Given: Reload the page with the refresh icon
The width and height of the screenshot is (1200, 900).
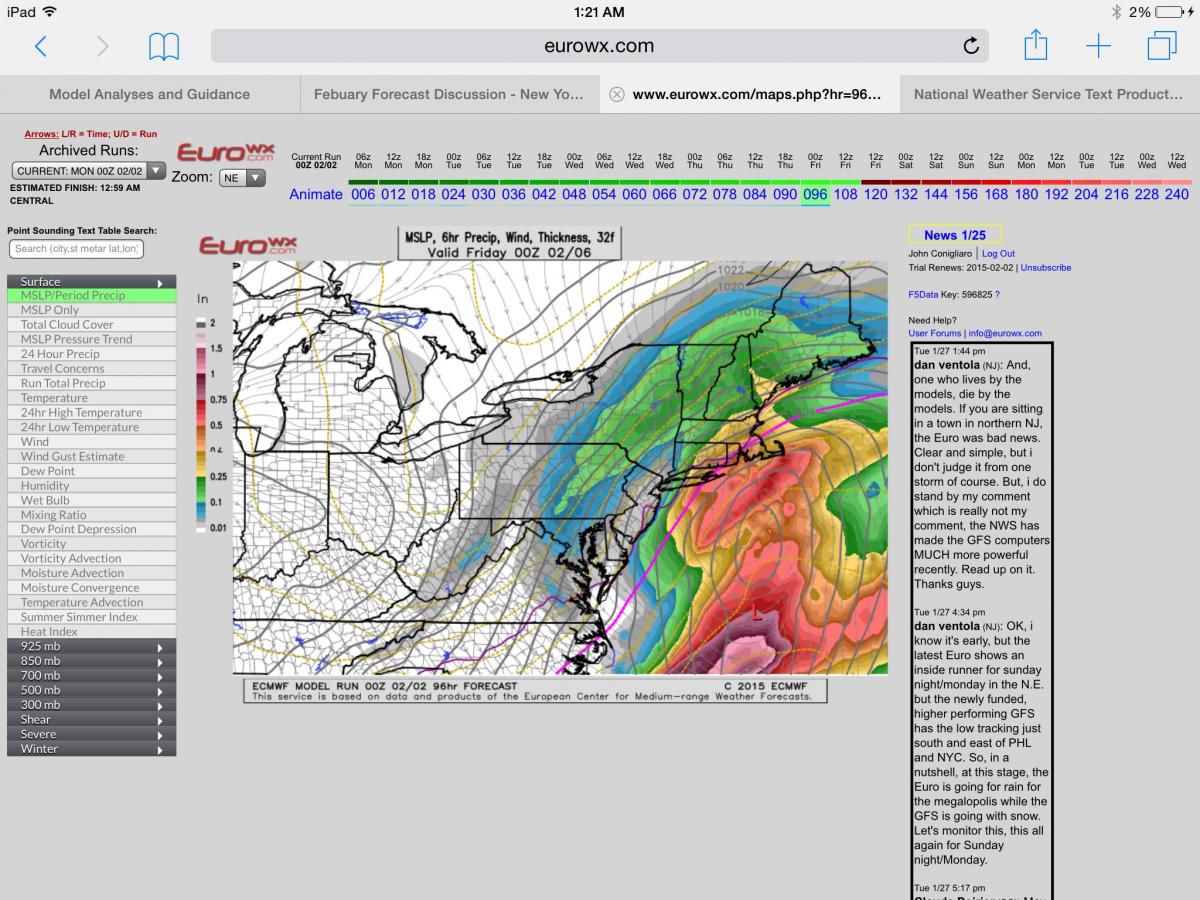Looking at the screenshot, I should click(x=970, y=46).
